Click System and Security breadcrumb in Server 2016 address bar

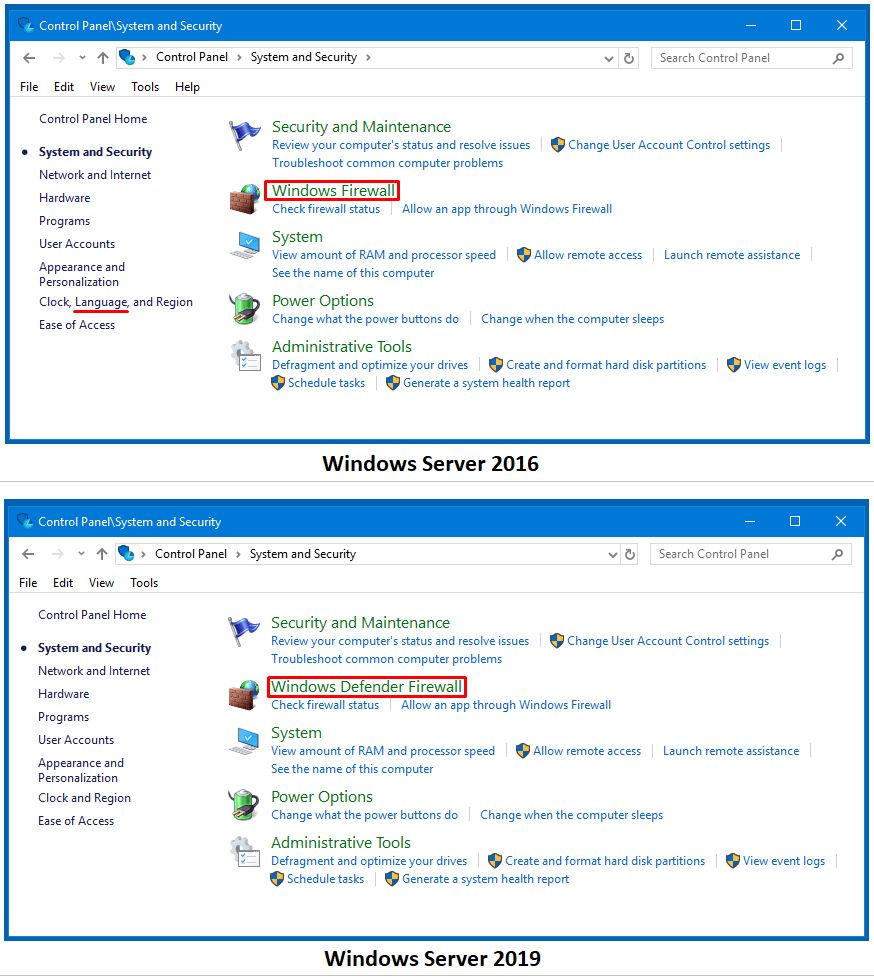click(303, 57)
